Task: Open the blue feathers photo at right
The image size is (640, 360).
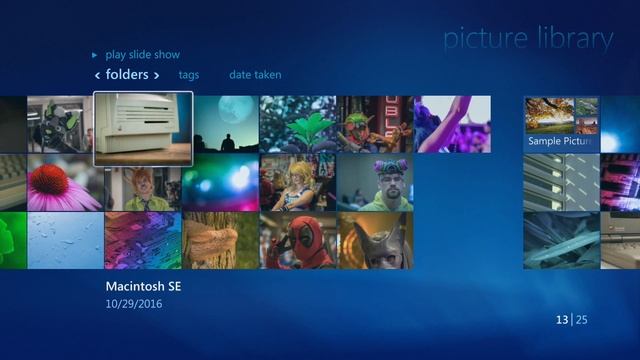Action: 562,240
